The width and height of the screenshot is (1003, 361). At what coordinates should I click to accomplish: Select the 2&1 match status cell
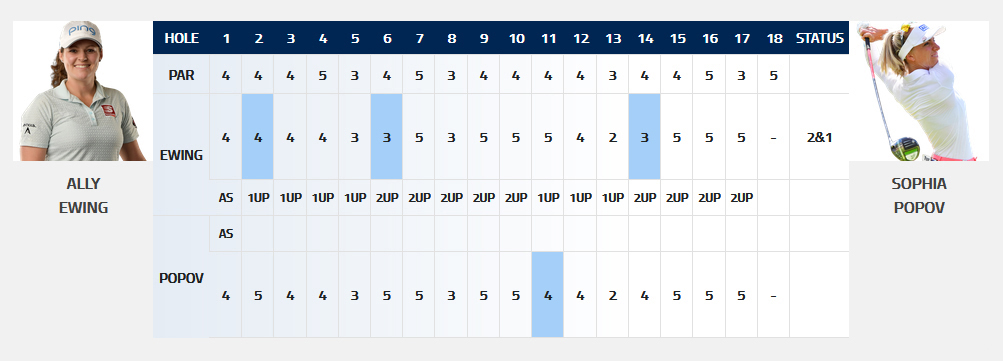pyautogui.click(x=819, y=137)
